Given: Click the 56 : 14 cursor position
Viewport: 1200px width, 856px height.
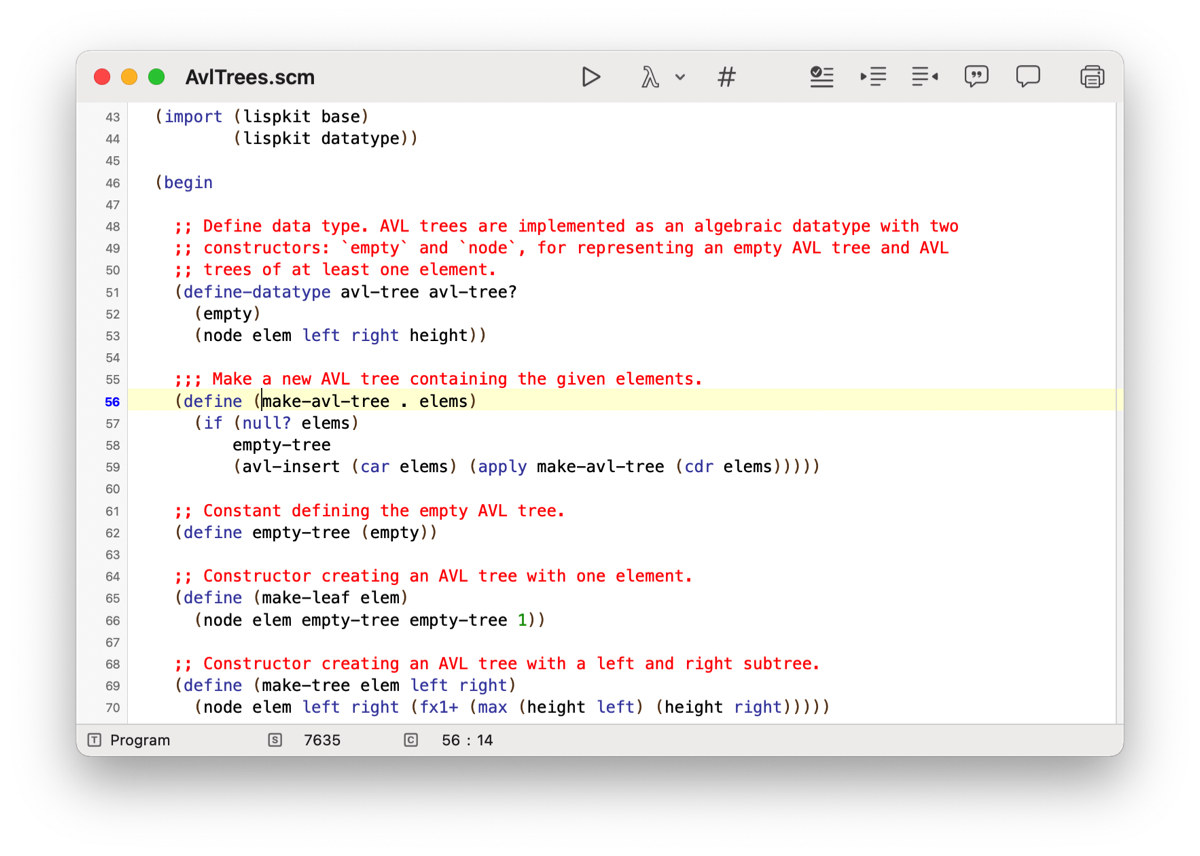Looking at the screenshot, I should tap(467, 740).
